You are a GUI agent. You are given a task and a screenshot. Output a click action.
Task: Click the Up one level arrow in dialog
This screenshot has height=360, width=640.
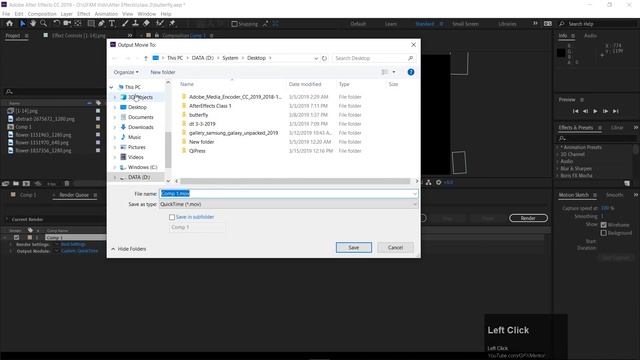pyautogui.click(x=145, y=58)
